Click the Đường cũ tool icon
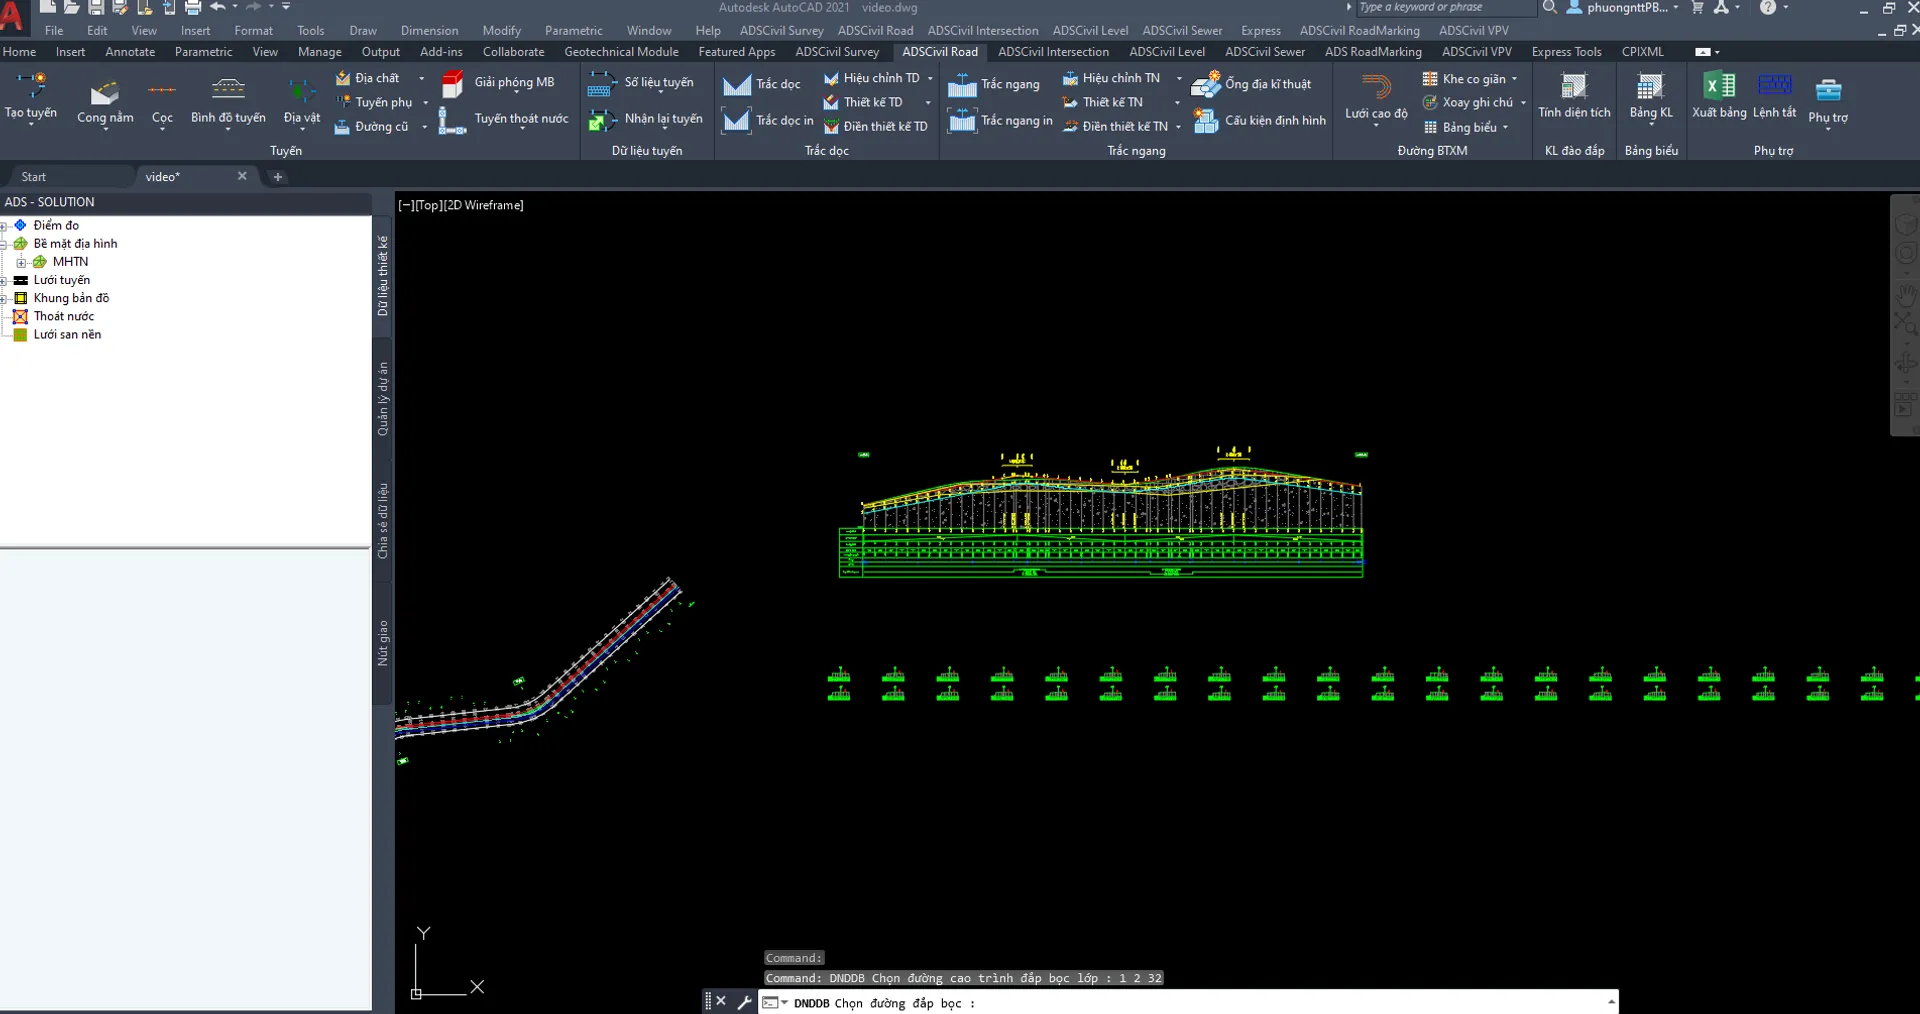Viewport: 1920px width, 1014px height. (343, 127)
